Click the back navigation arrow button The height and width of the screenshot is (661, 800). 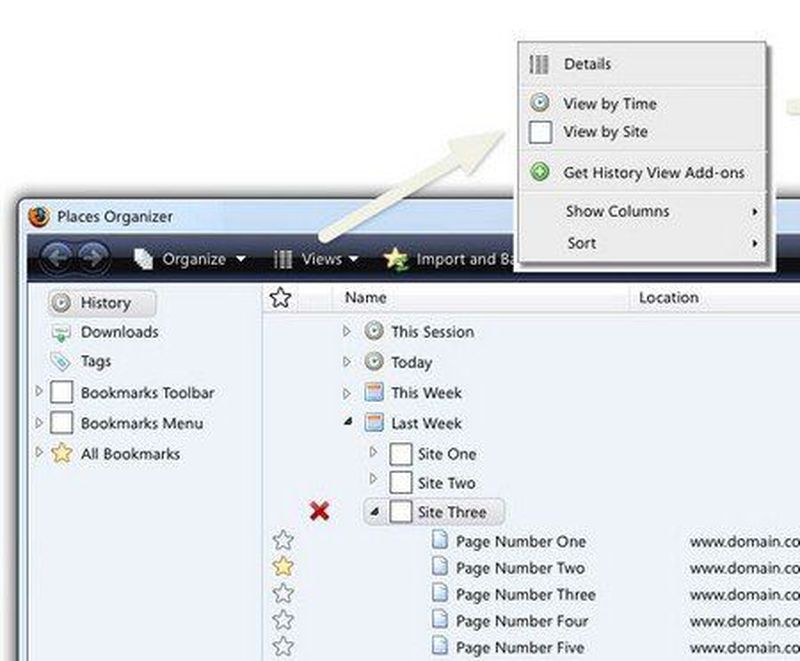59,259
